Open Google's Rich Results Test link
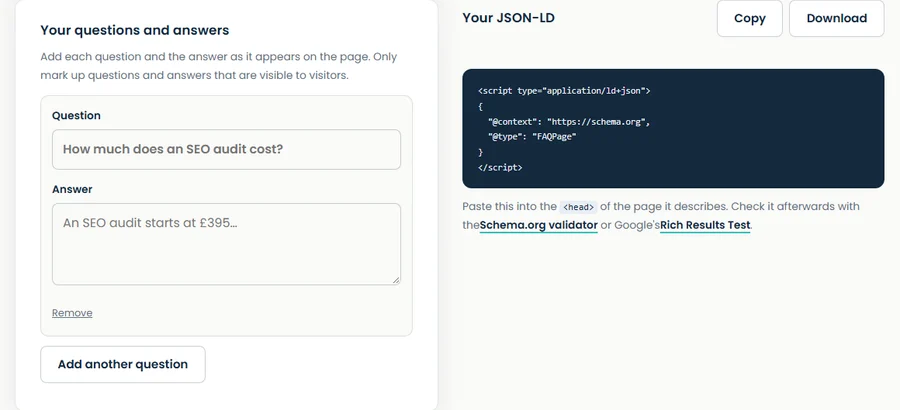 coord(705,225)
